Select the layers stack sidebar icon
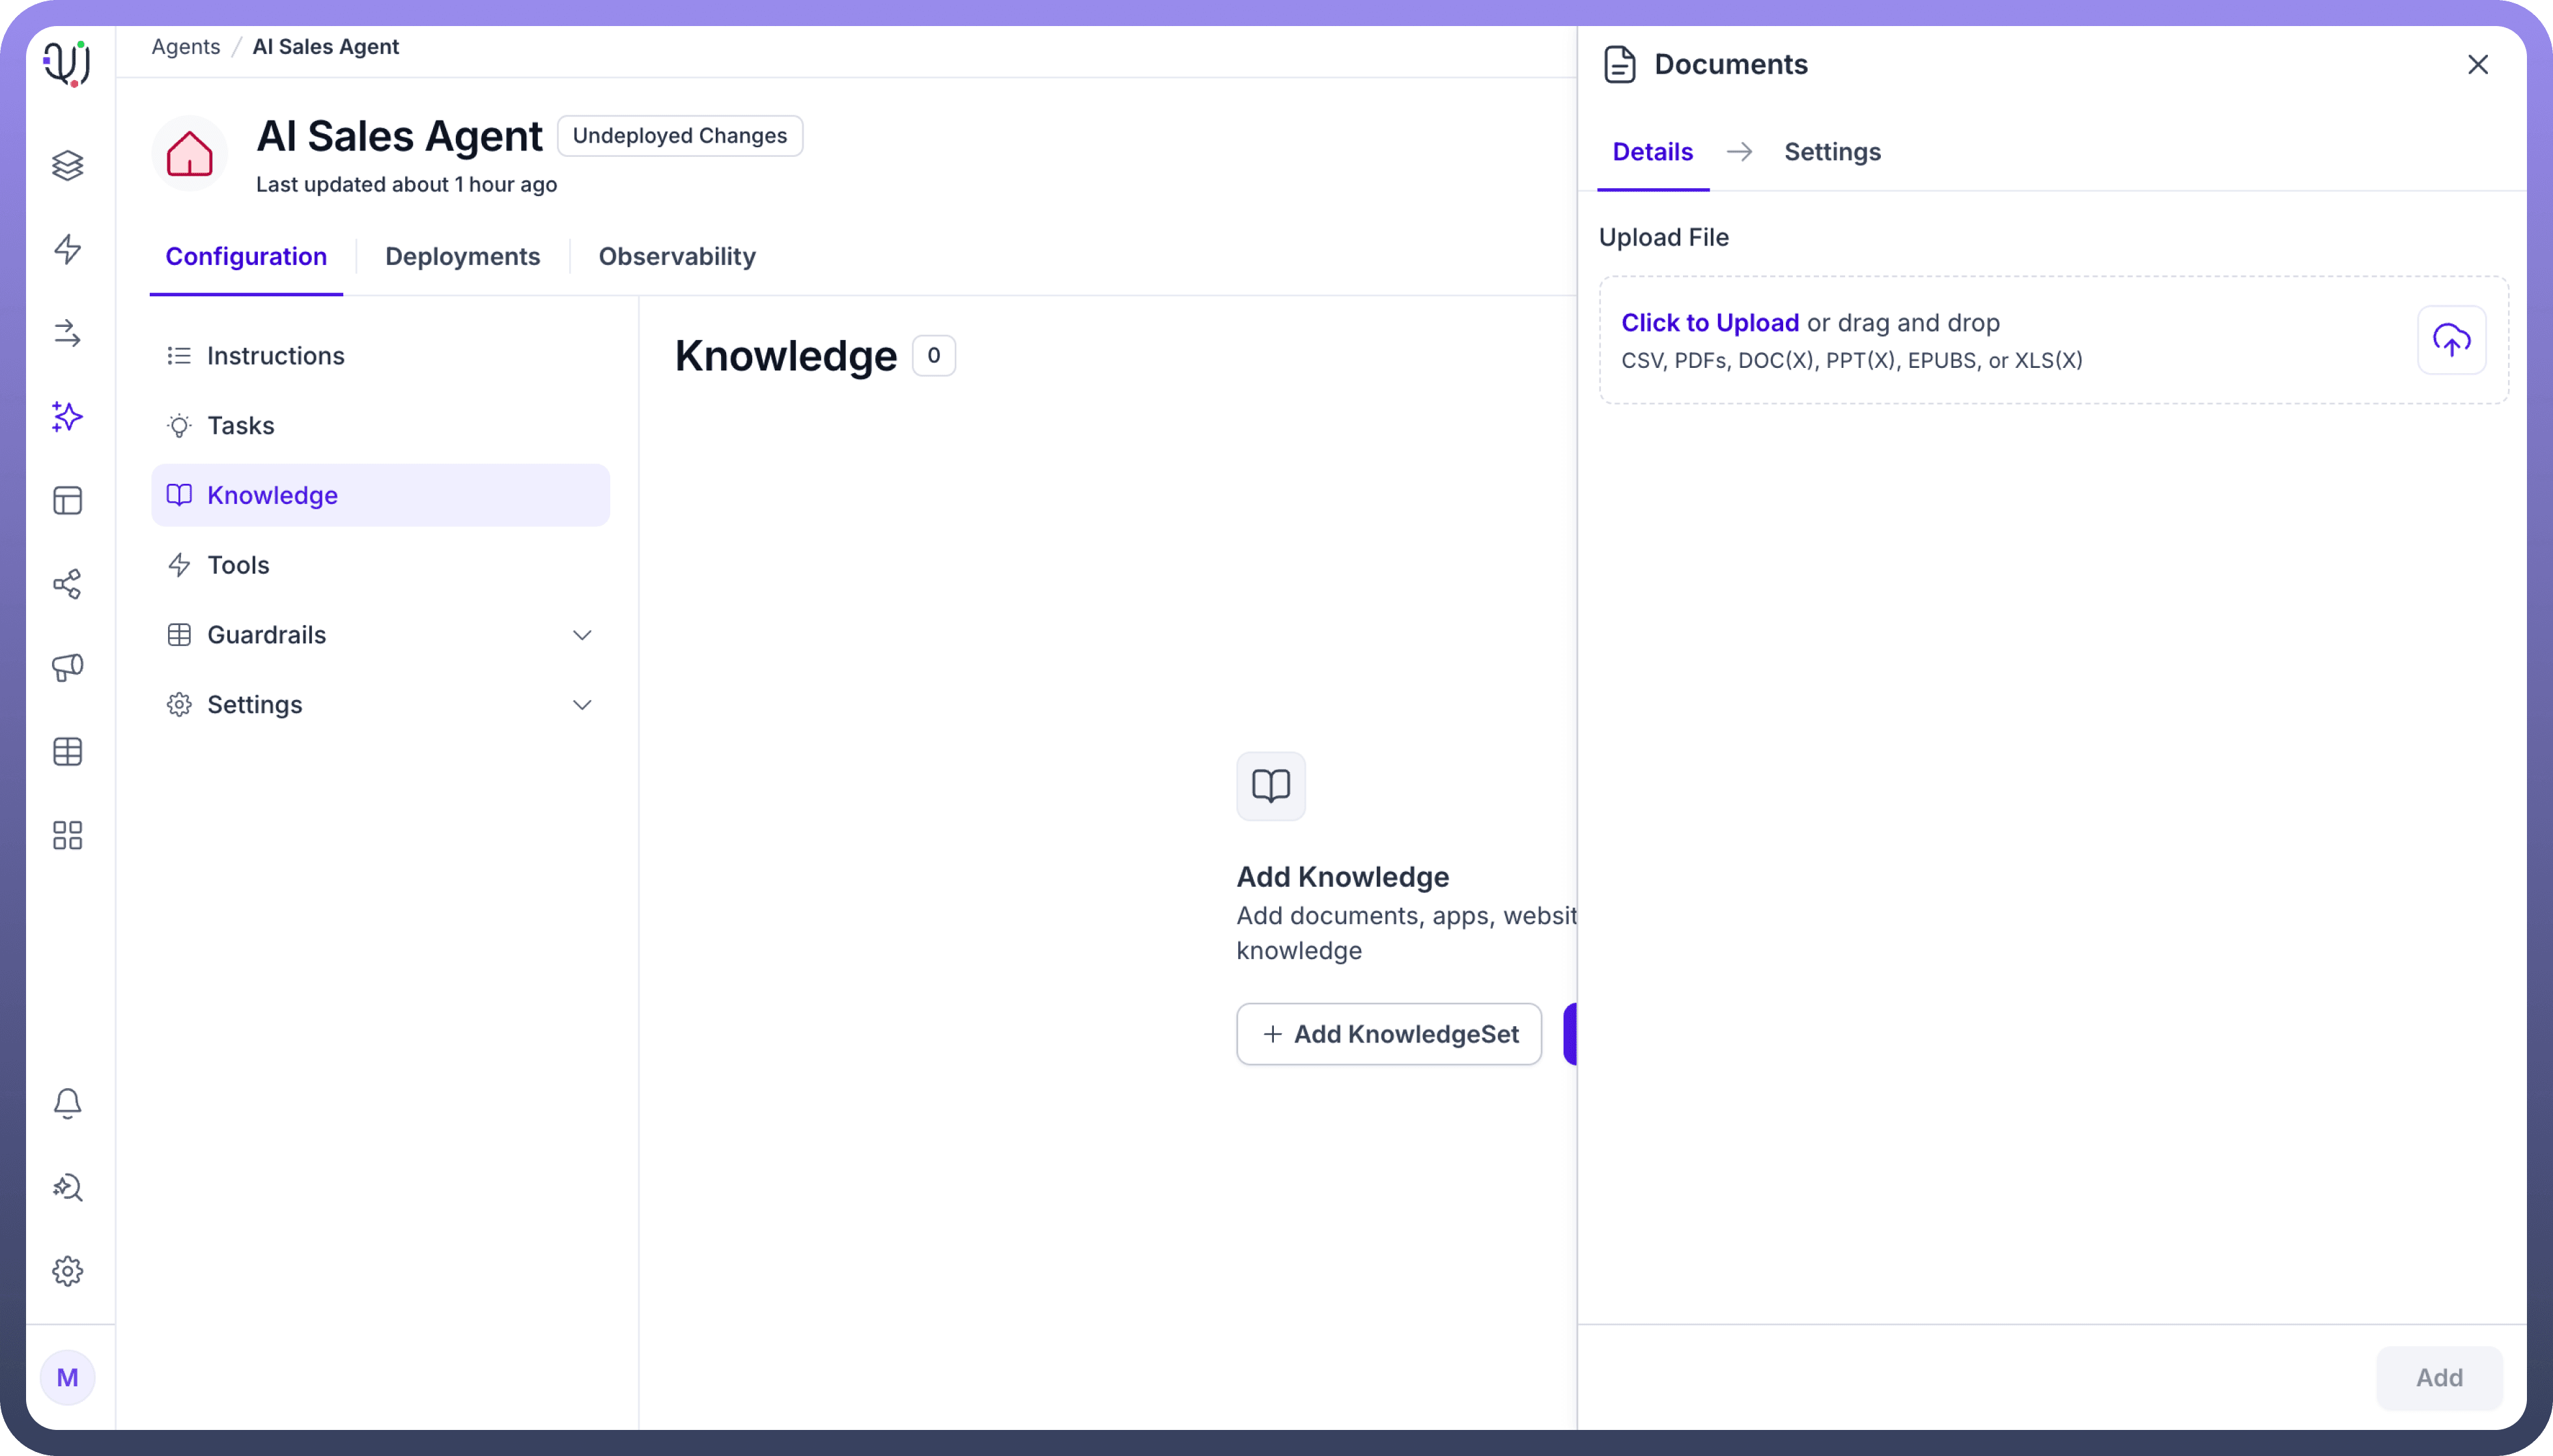Image resolution: width=2553 pixels, height=1456 pixels. pyautogui.click(x=67, y=165)
